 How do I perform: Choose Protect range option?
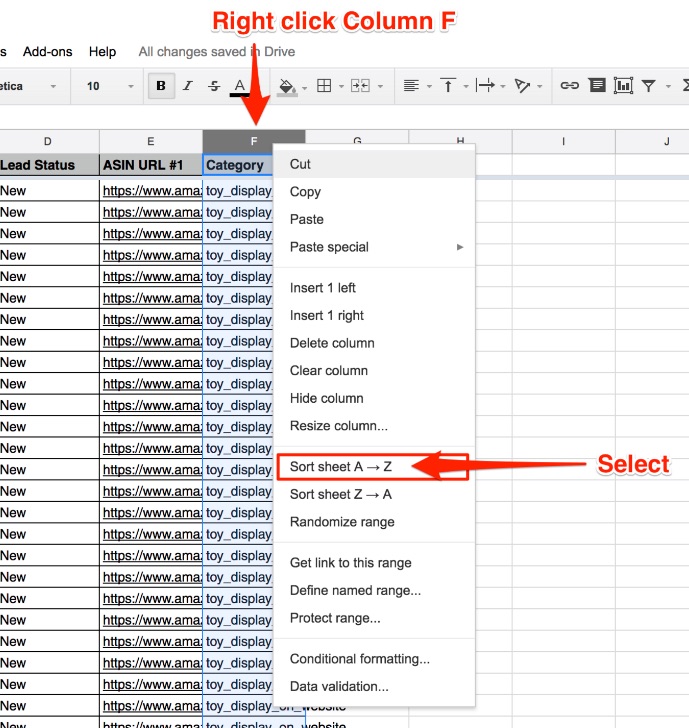[374, 618]
